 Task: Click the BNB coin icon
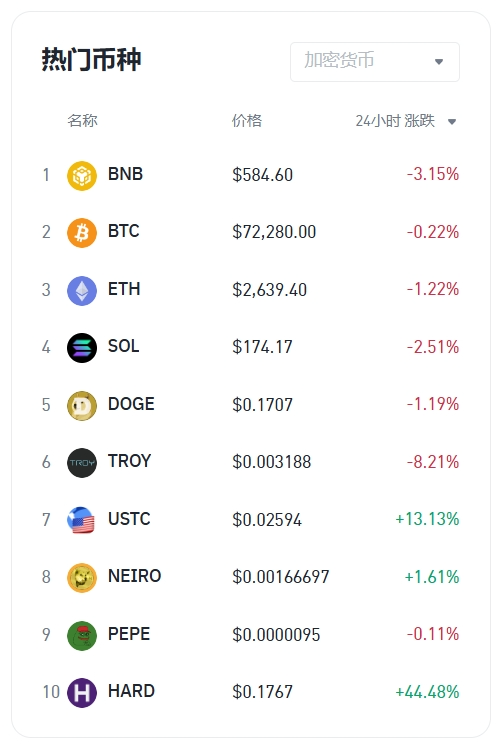[x=82, y=175]
